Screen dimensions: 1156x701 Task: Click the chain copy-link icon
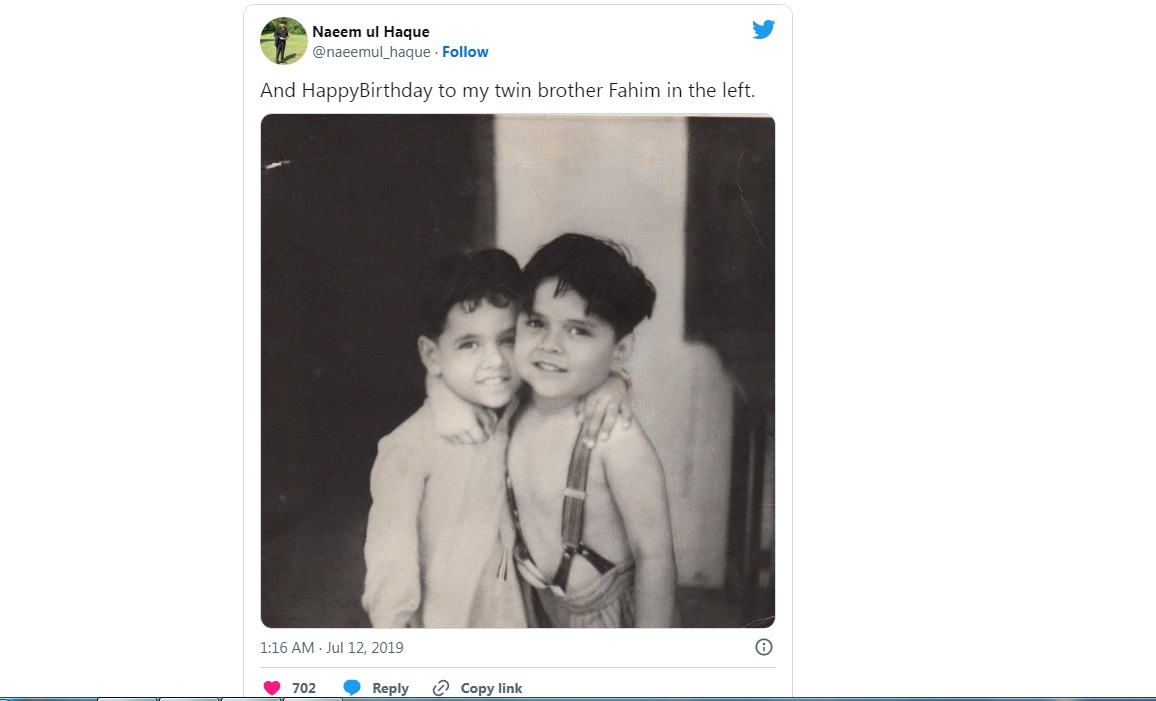tap(441, 688)
